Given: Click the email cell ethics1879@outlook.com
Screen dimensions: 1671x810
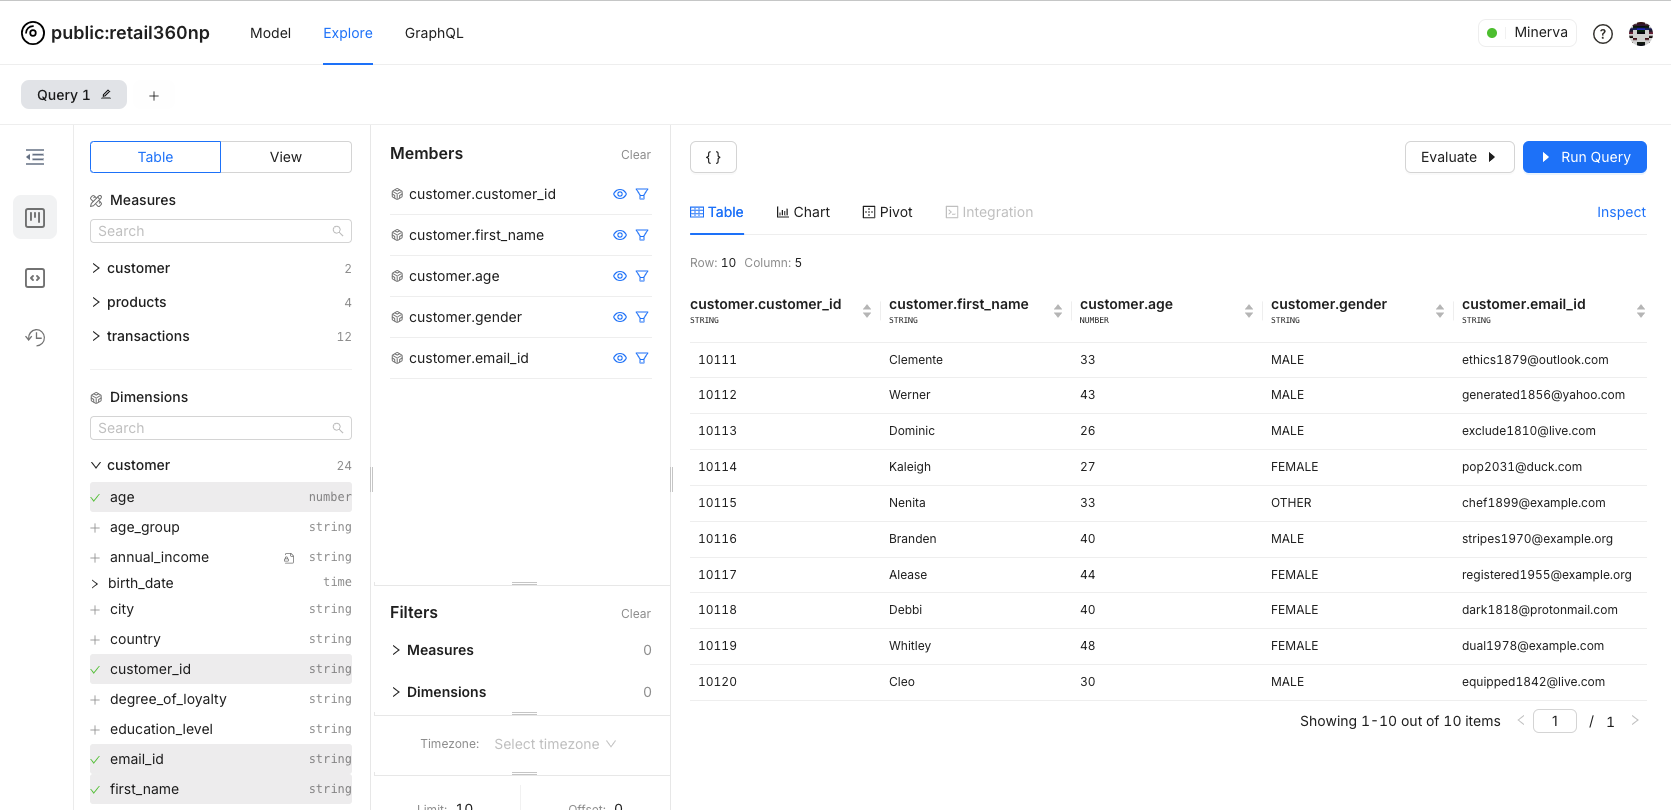Looking at the screenshot, I should click(x=1535, y=360).
